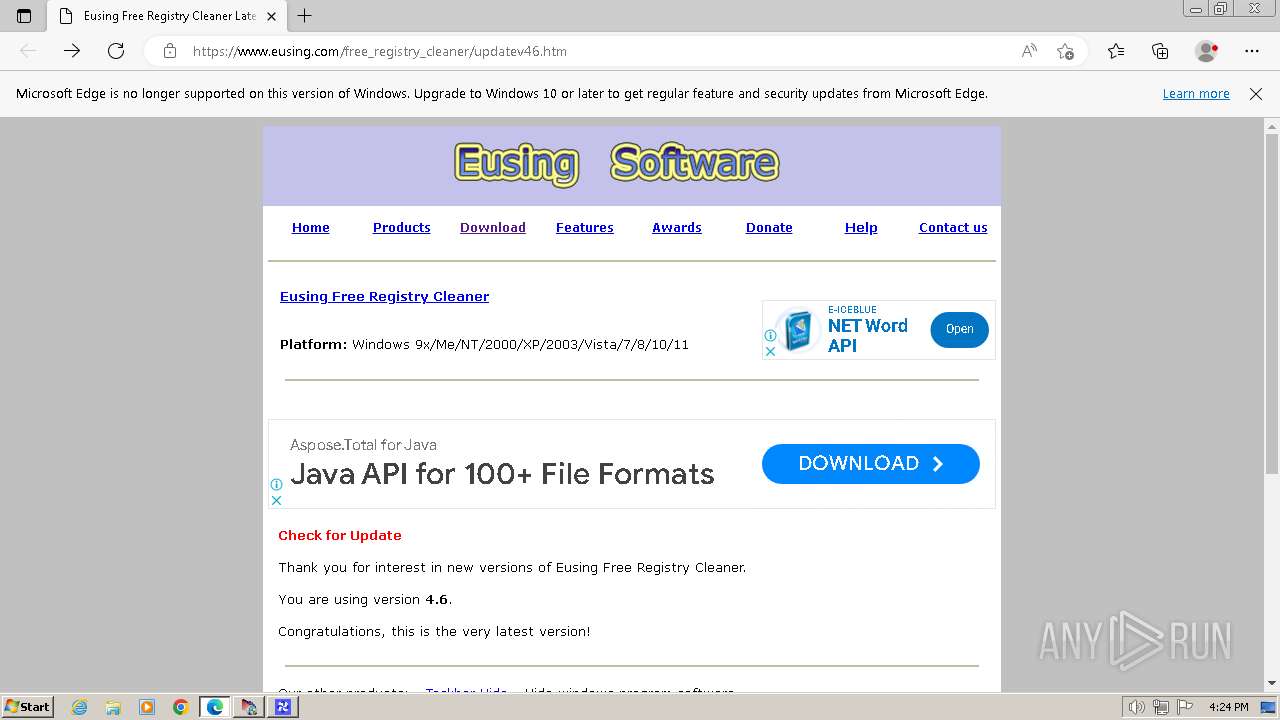
Task: Select the Microsoft Edge taskbar icon
Action: click(215, 707)
